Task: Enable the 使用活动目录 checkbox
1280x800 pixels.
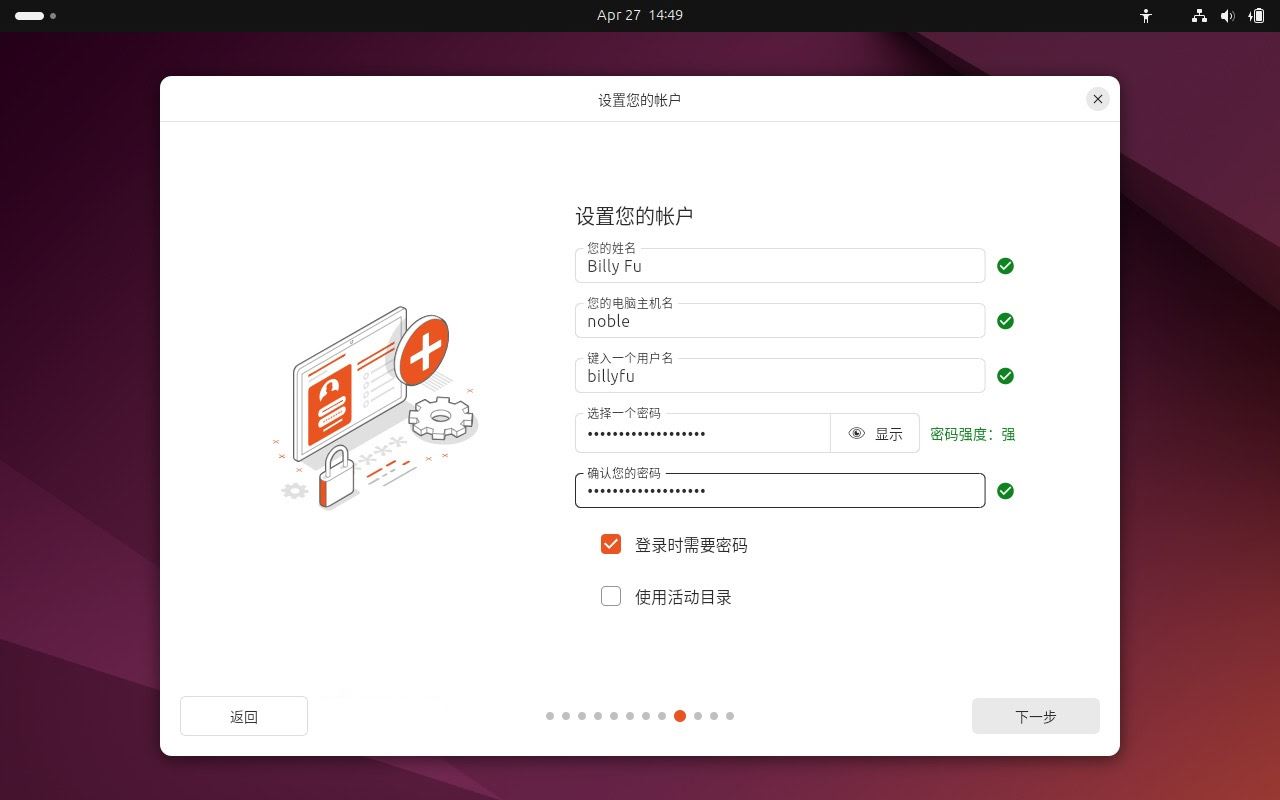Action: [611, 596]
